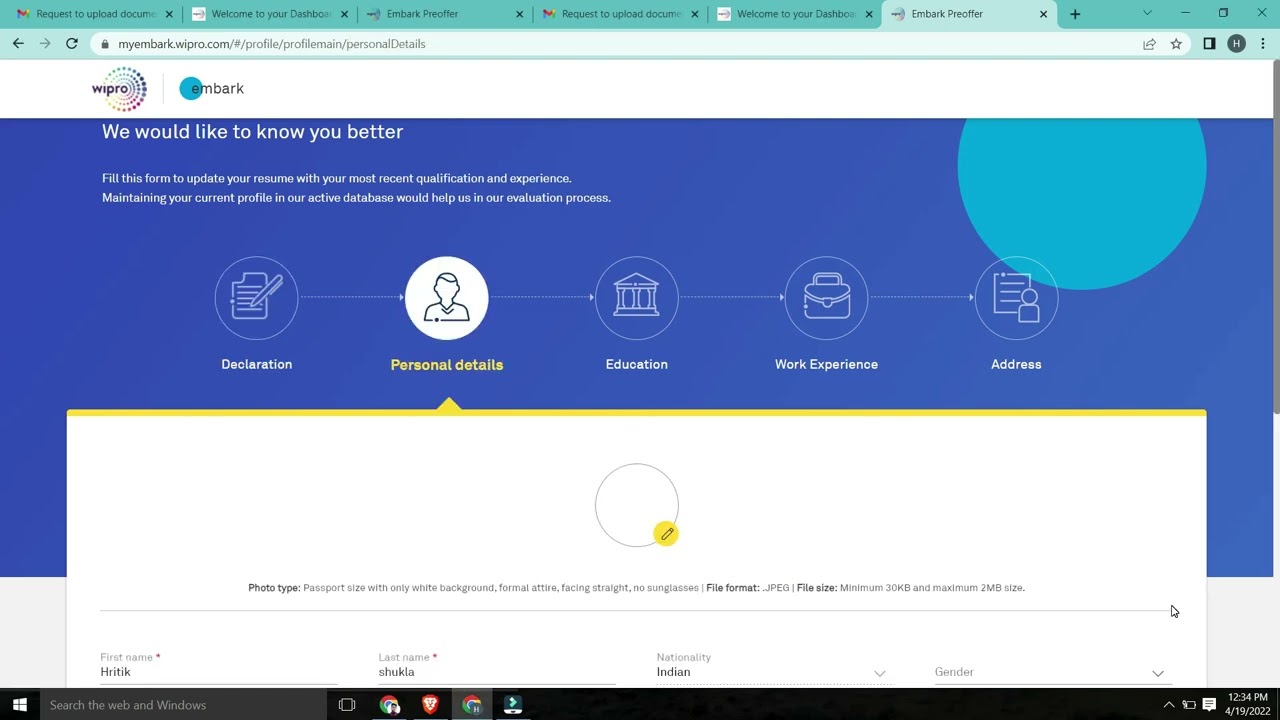Edit the First name field Hritik
The height and width of the screenshot is (720, 1280).
[218, 672]
